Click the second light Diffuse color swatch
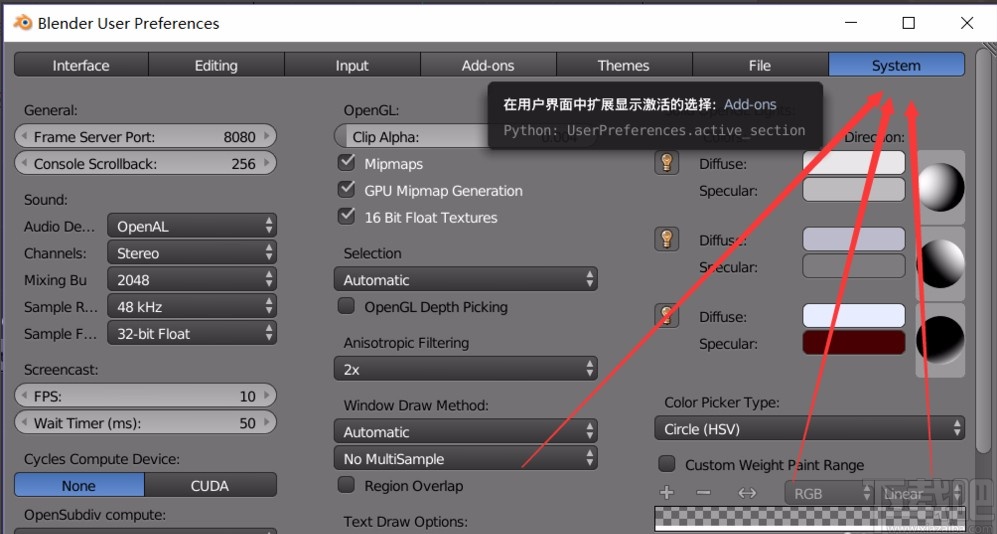The width and height of the screenshot is (997, 534). click(x=853, y=239)
